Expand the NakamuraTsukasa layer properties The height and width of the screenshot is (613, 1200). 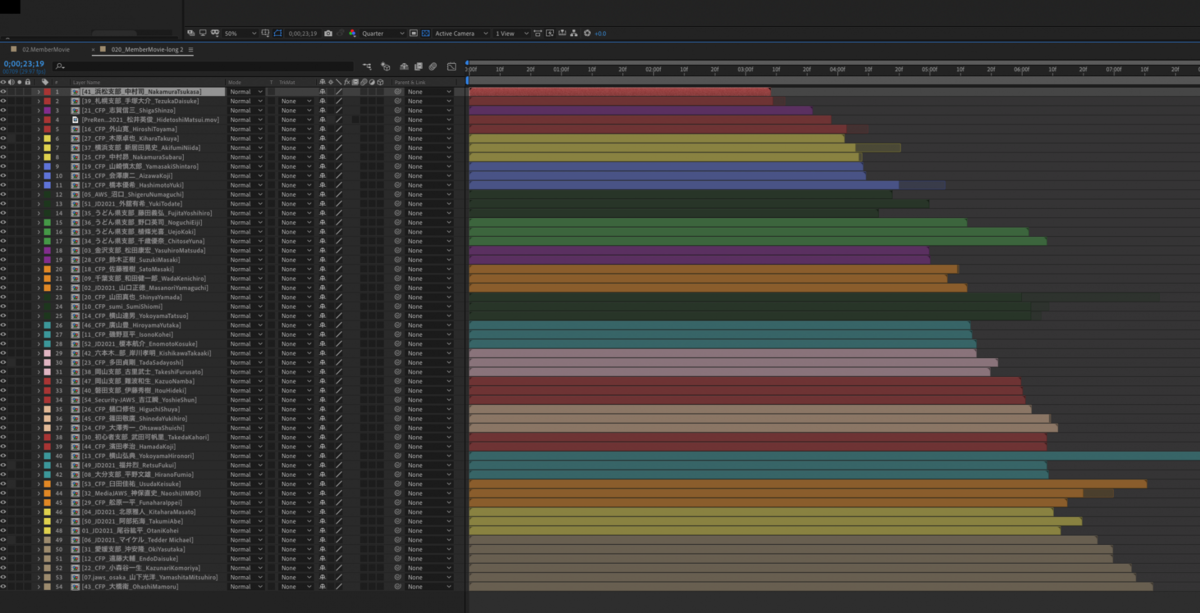click(x=38, y=92)
